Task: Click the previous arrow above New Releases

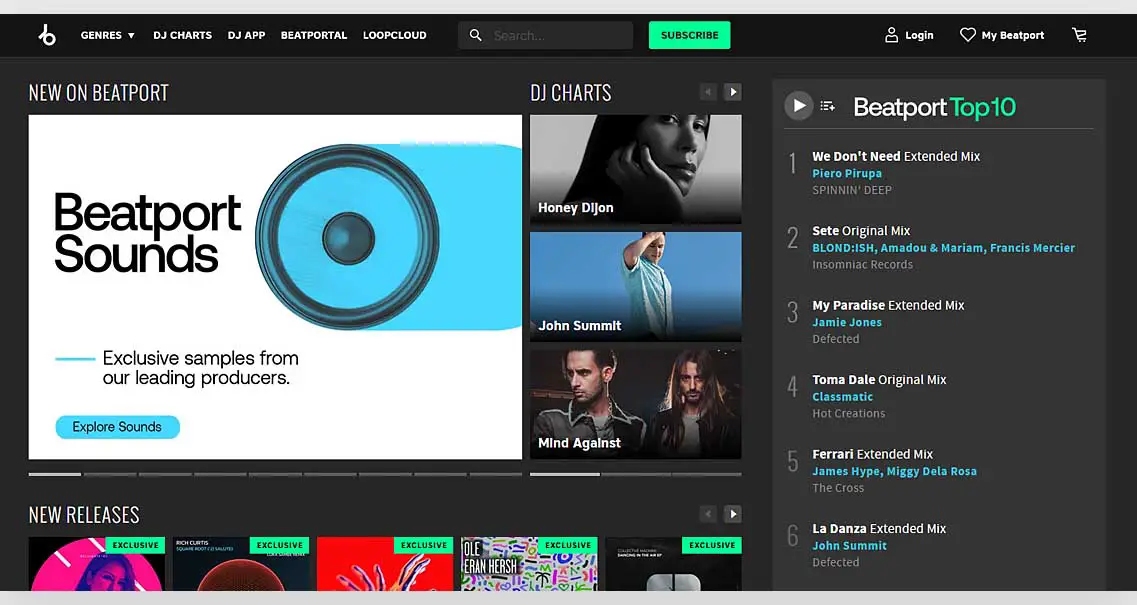Action: [x=708, y=513]
